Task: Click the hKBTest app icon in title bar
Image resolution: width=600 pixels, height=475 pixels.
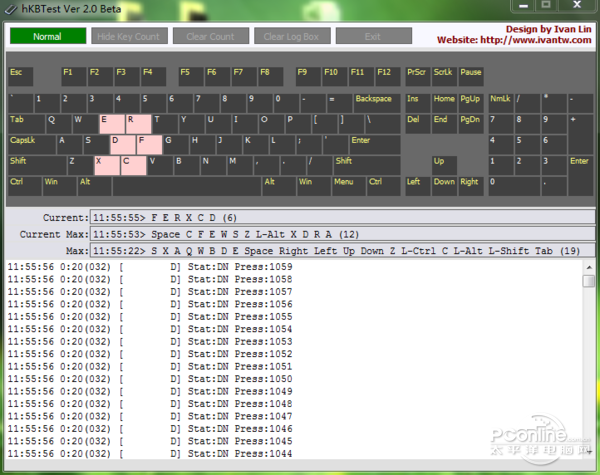Action: coord(9,9)
